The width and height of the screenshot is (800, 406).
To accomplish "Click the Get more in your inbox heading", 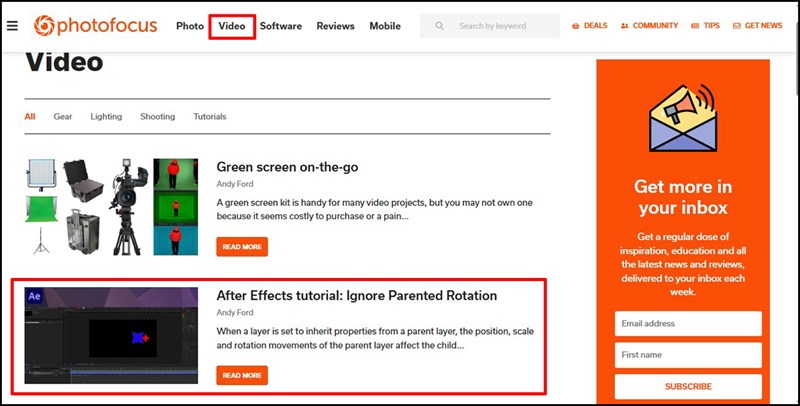I will tap(683, 197).
